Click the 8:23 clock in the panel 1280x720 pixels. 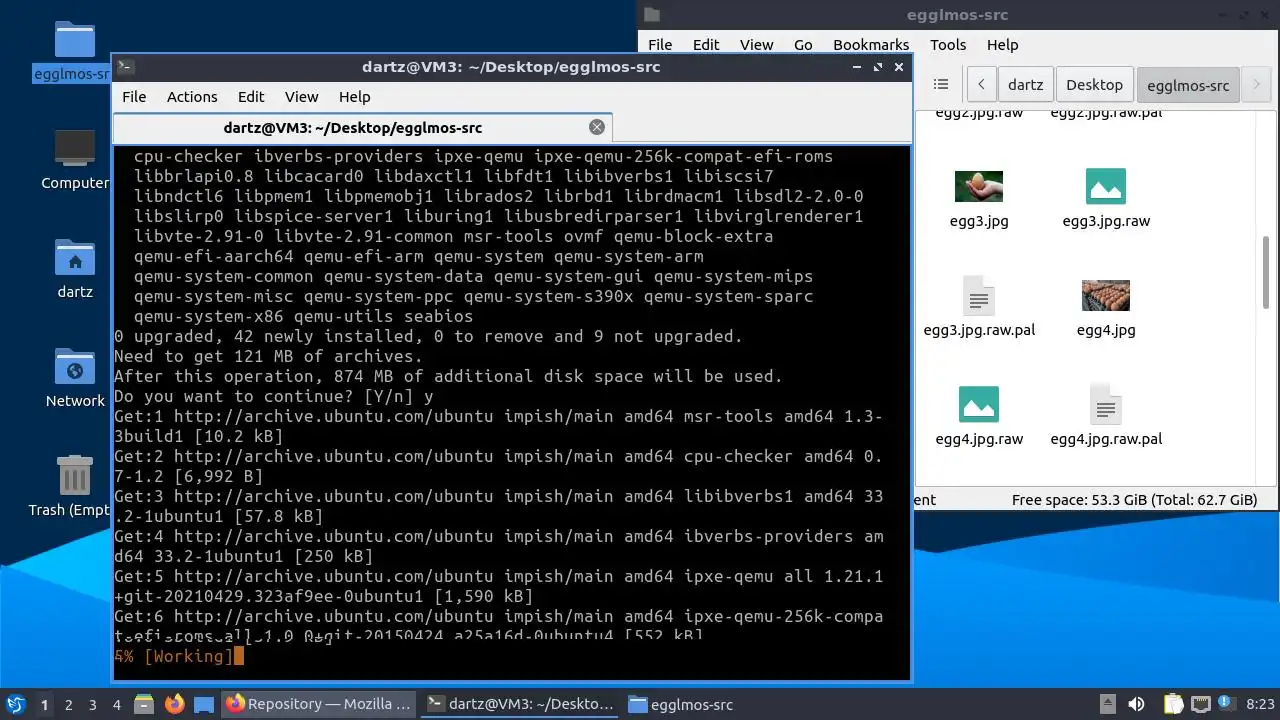click(x=1260, y=704)
